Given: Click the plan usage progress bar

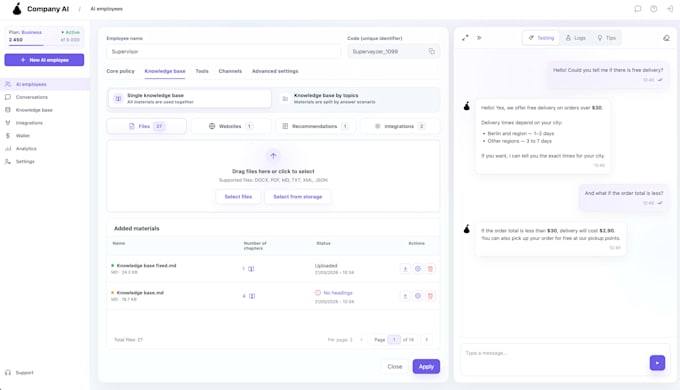Looking at the screenshot, I should click(x=44, y=45).
